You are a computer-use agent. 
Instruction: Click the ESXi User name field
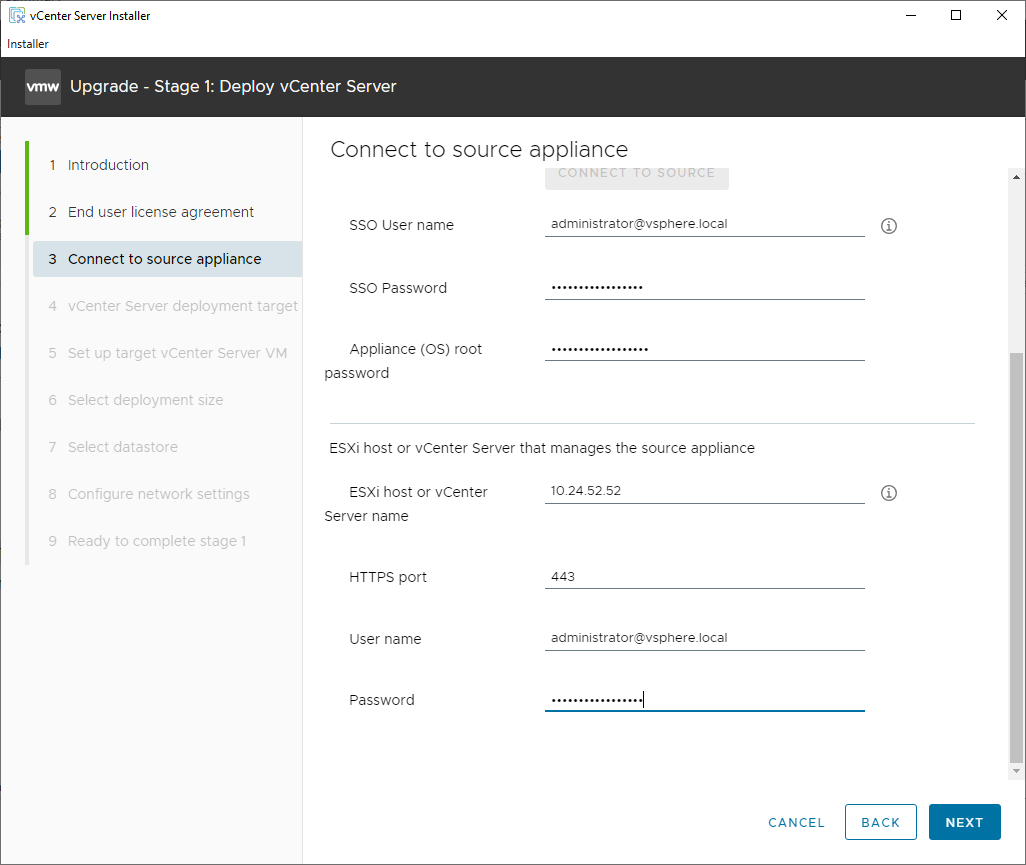click(x=704, y=638)
